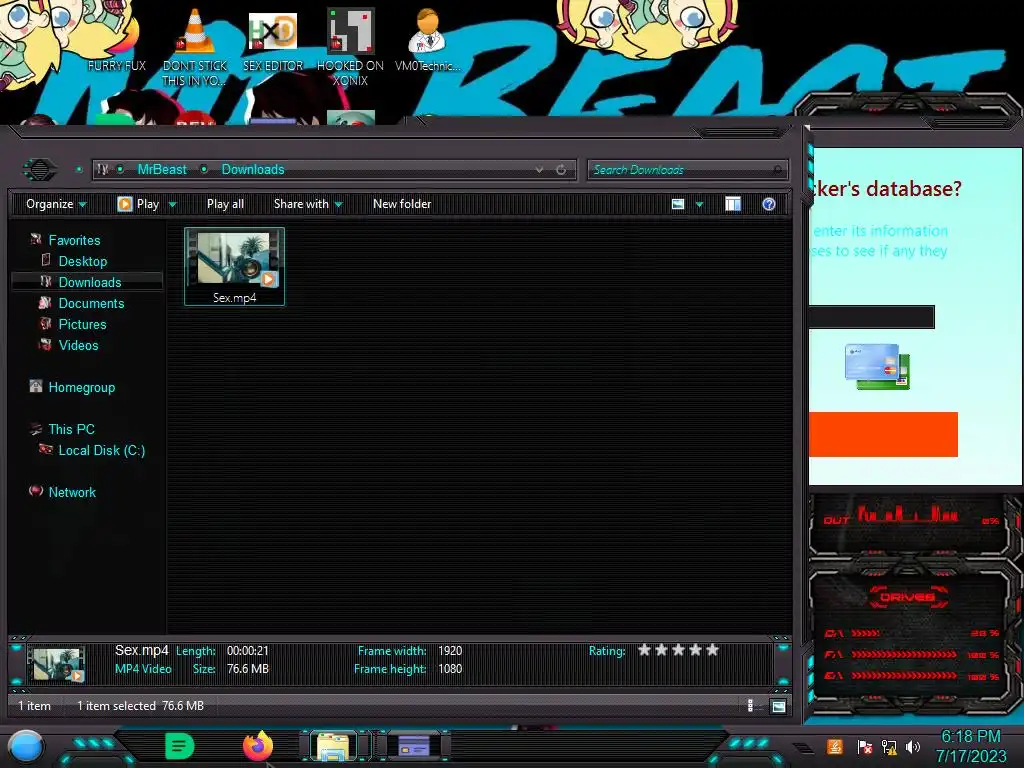Open the address bar history dropdown

click(x=539, y=170)
